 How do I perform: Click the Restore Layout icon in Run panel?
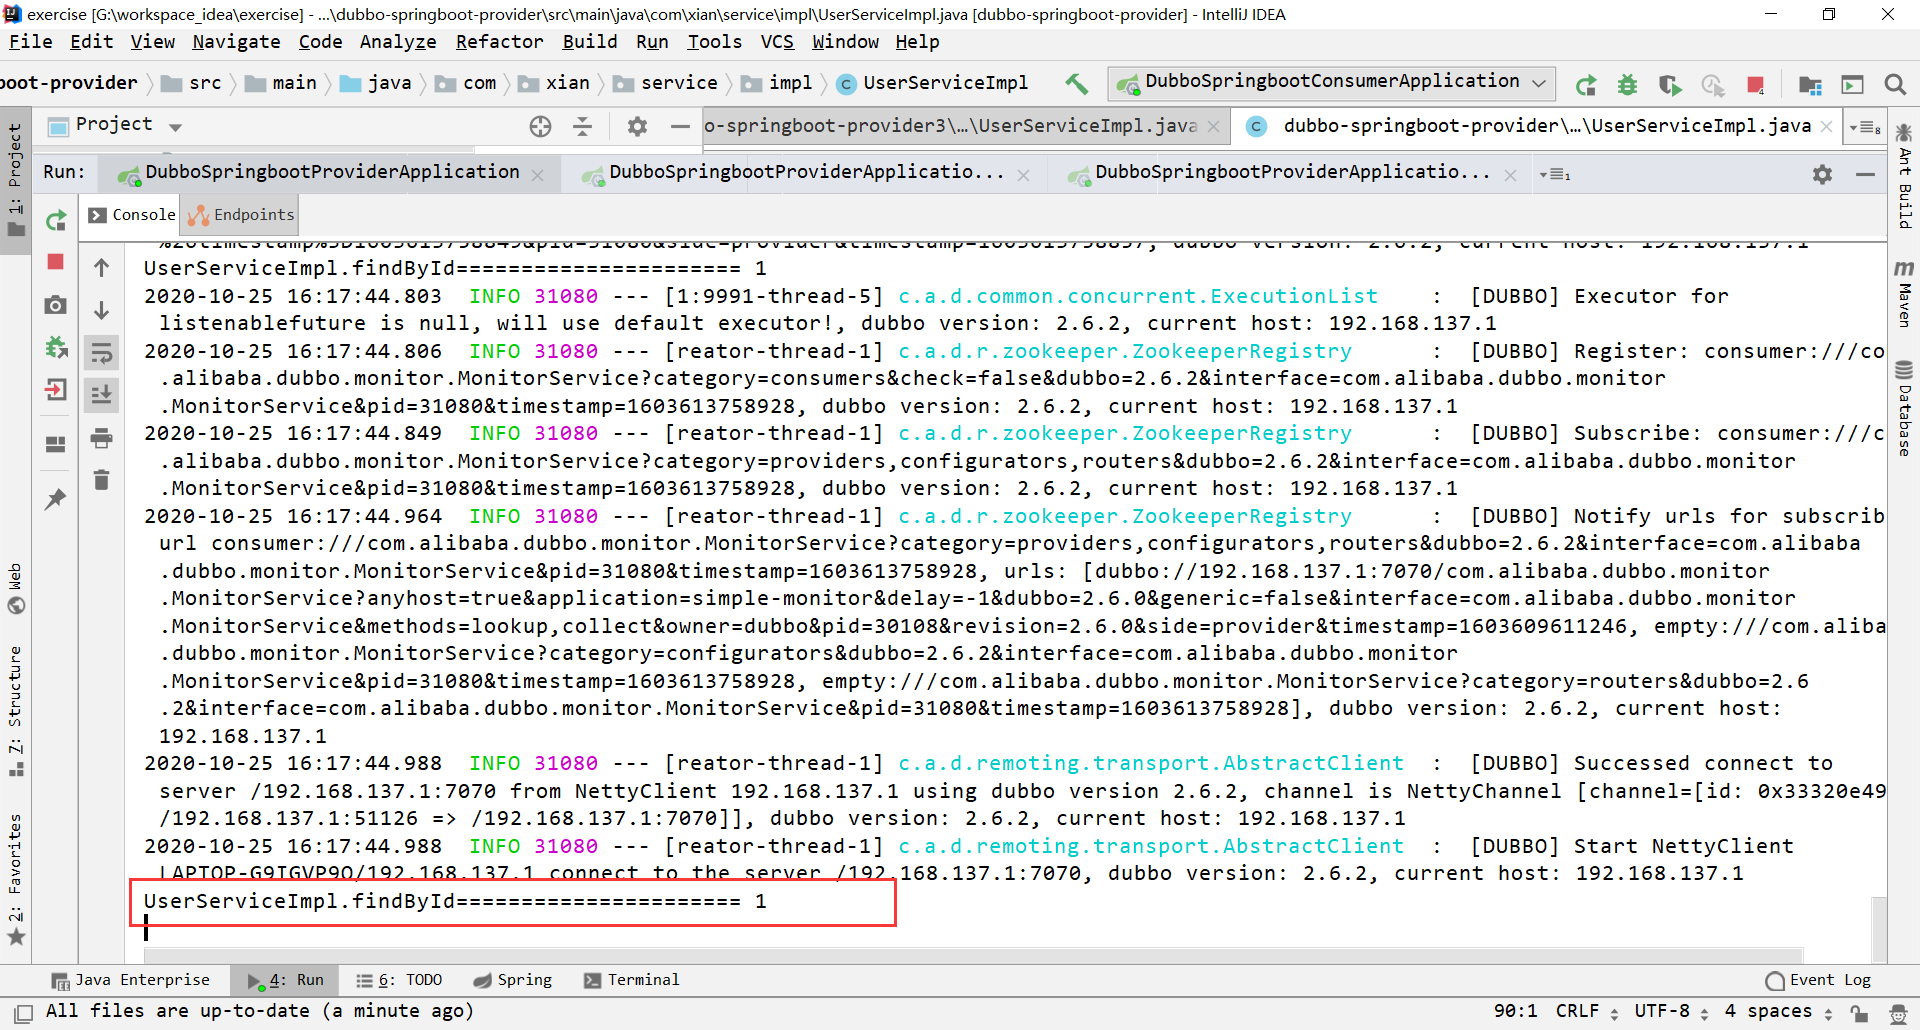tap(56, 443)
